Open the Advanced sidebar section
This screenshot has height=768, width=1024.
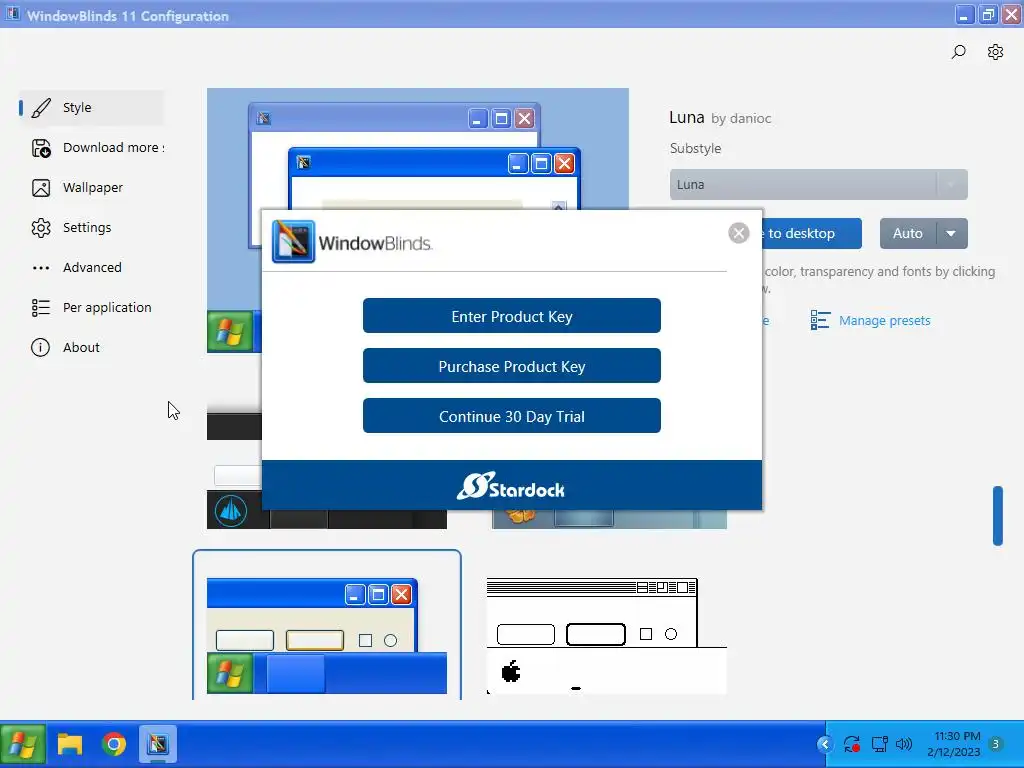[x=91, y=268]
